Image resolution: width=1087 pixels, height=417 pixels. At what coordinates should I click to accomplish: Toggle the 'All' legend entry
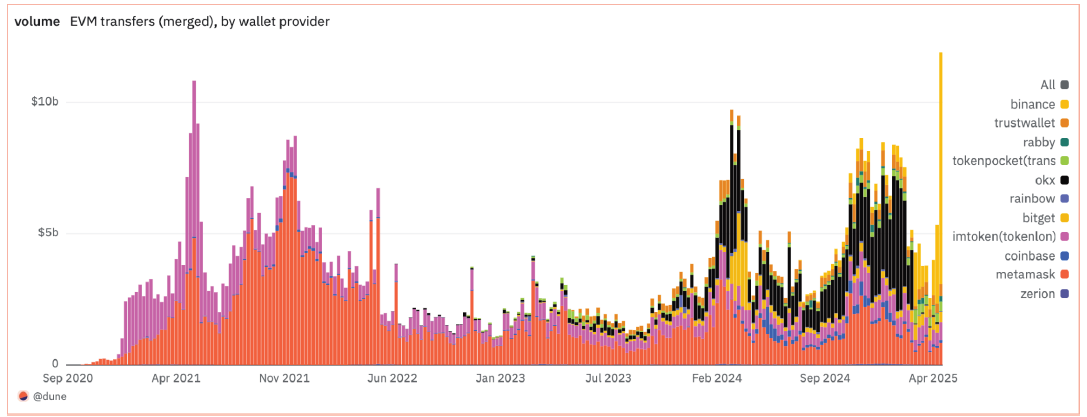(x=1047, y=85)
